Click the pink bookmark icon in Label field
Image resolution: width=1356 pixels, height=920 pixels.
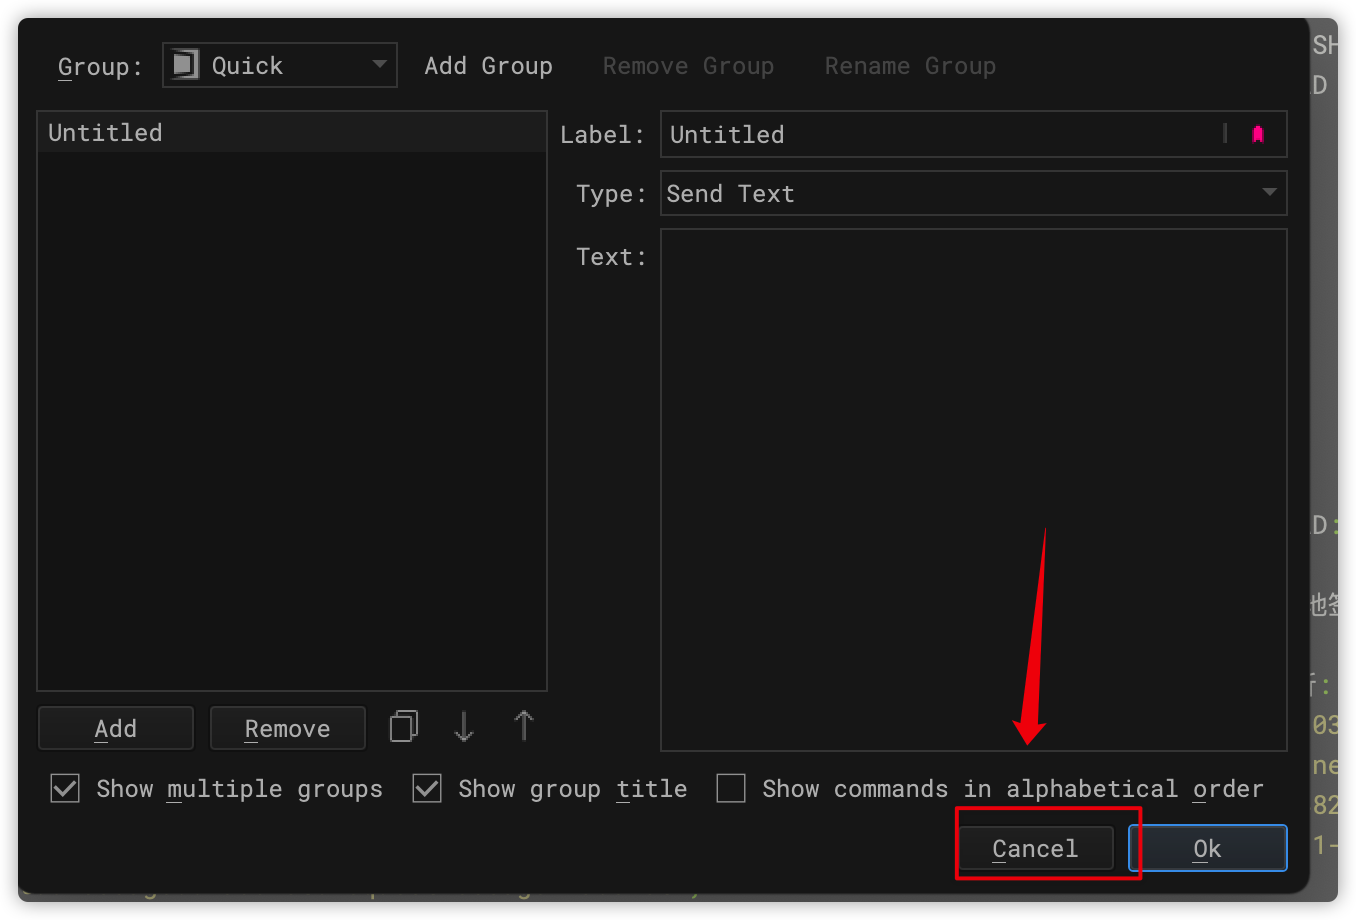pos(1258,134)
